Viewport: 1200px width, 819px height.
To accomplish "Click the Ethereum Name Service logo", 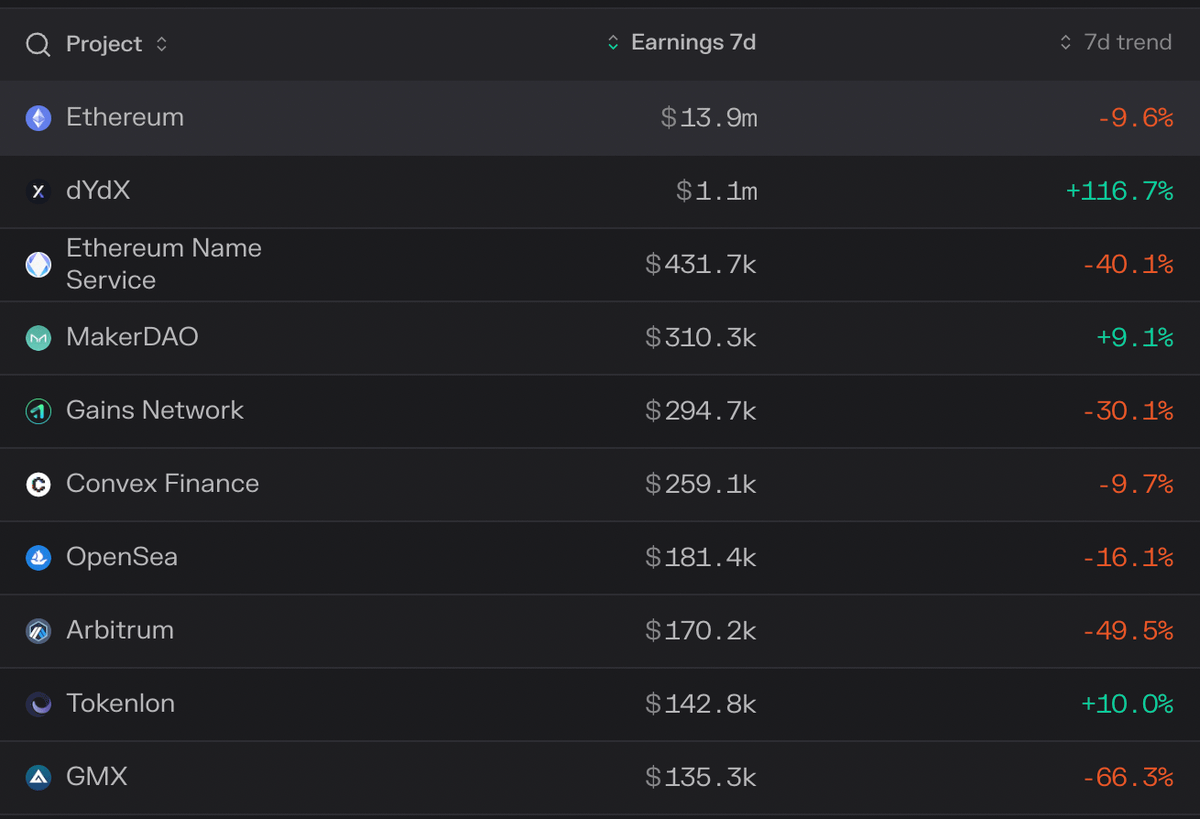I will coord(38,264).
